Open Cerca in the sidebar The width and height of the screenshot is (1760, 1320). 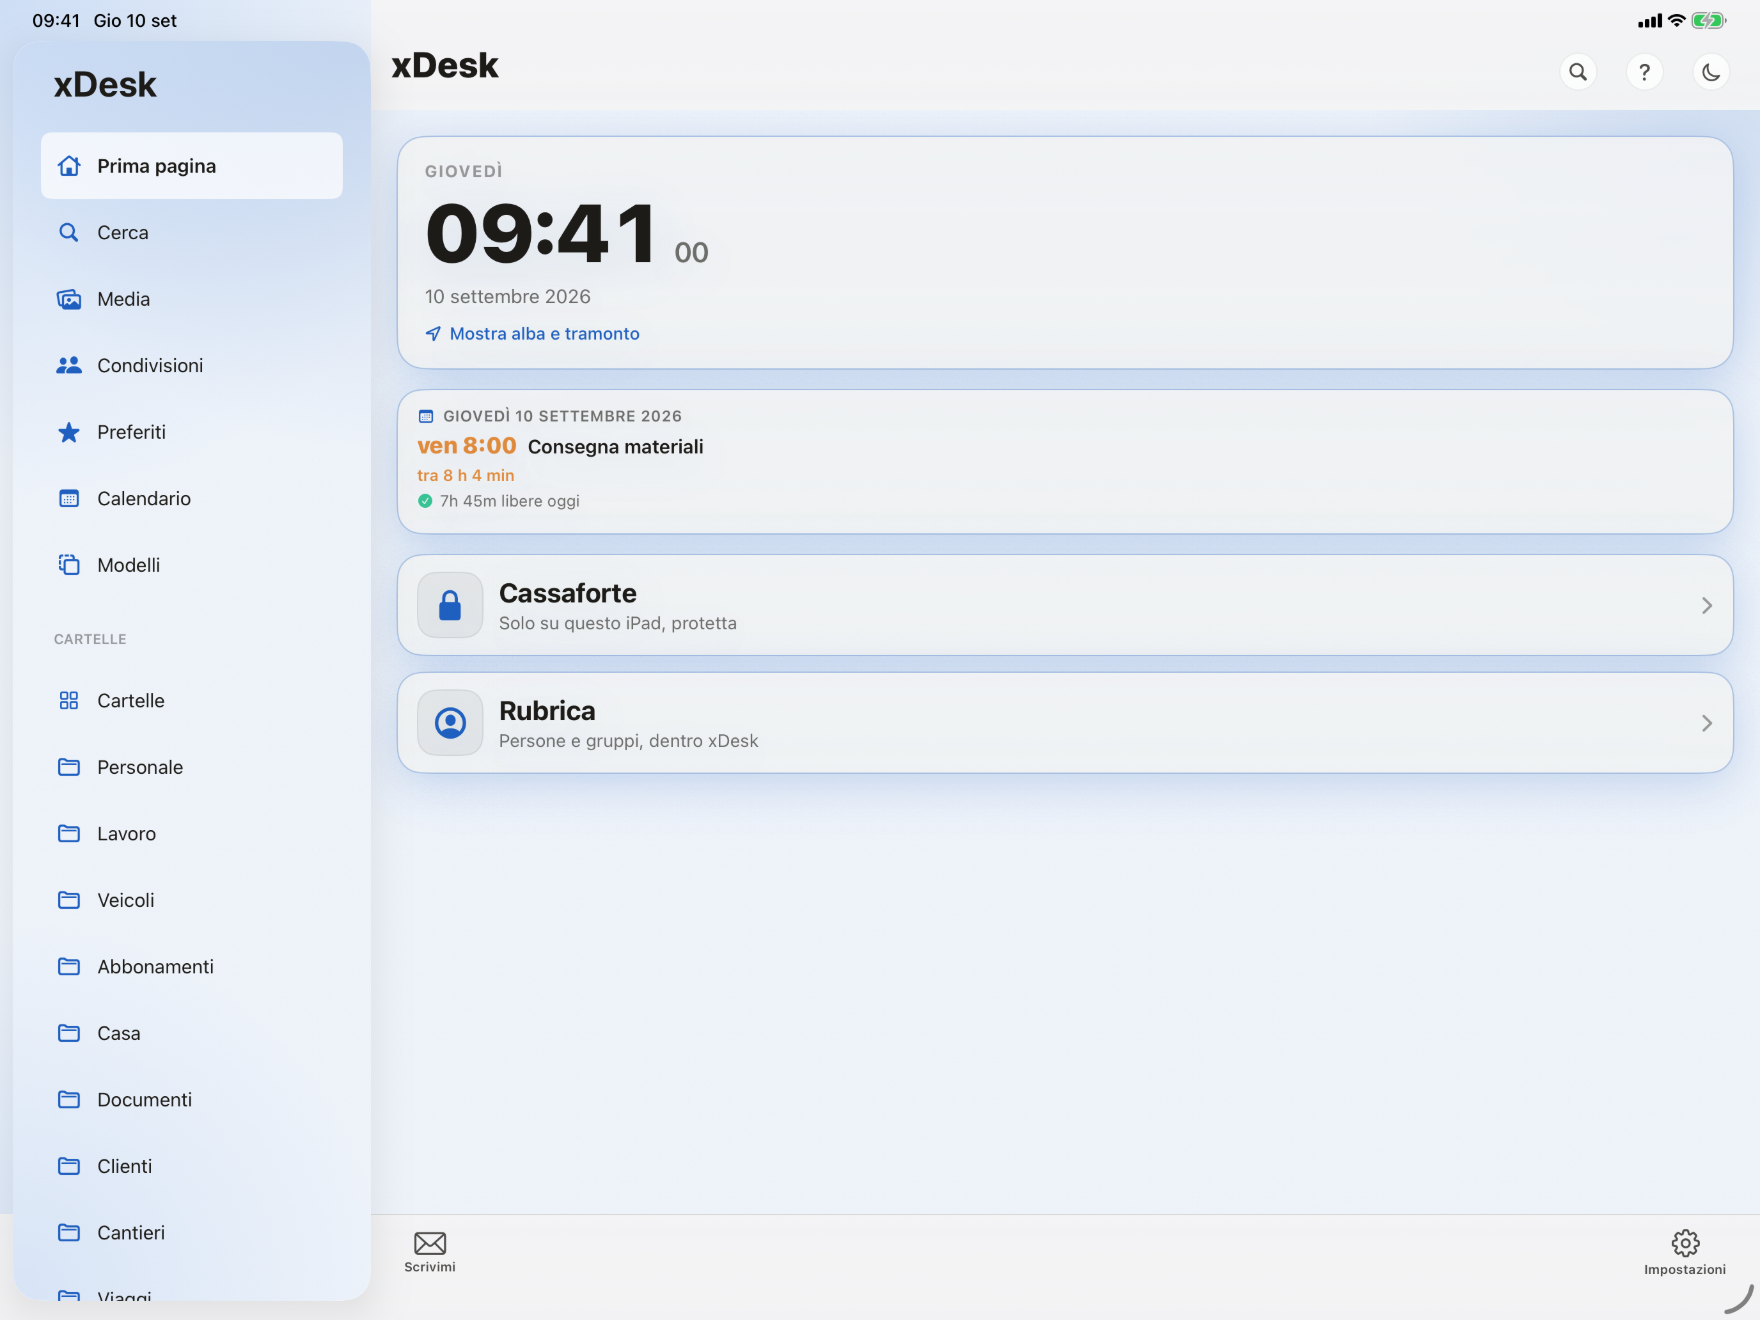[x=192, y=232]
